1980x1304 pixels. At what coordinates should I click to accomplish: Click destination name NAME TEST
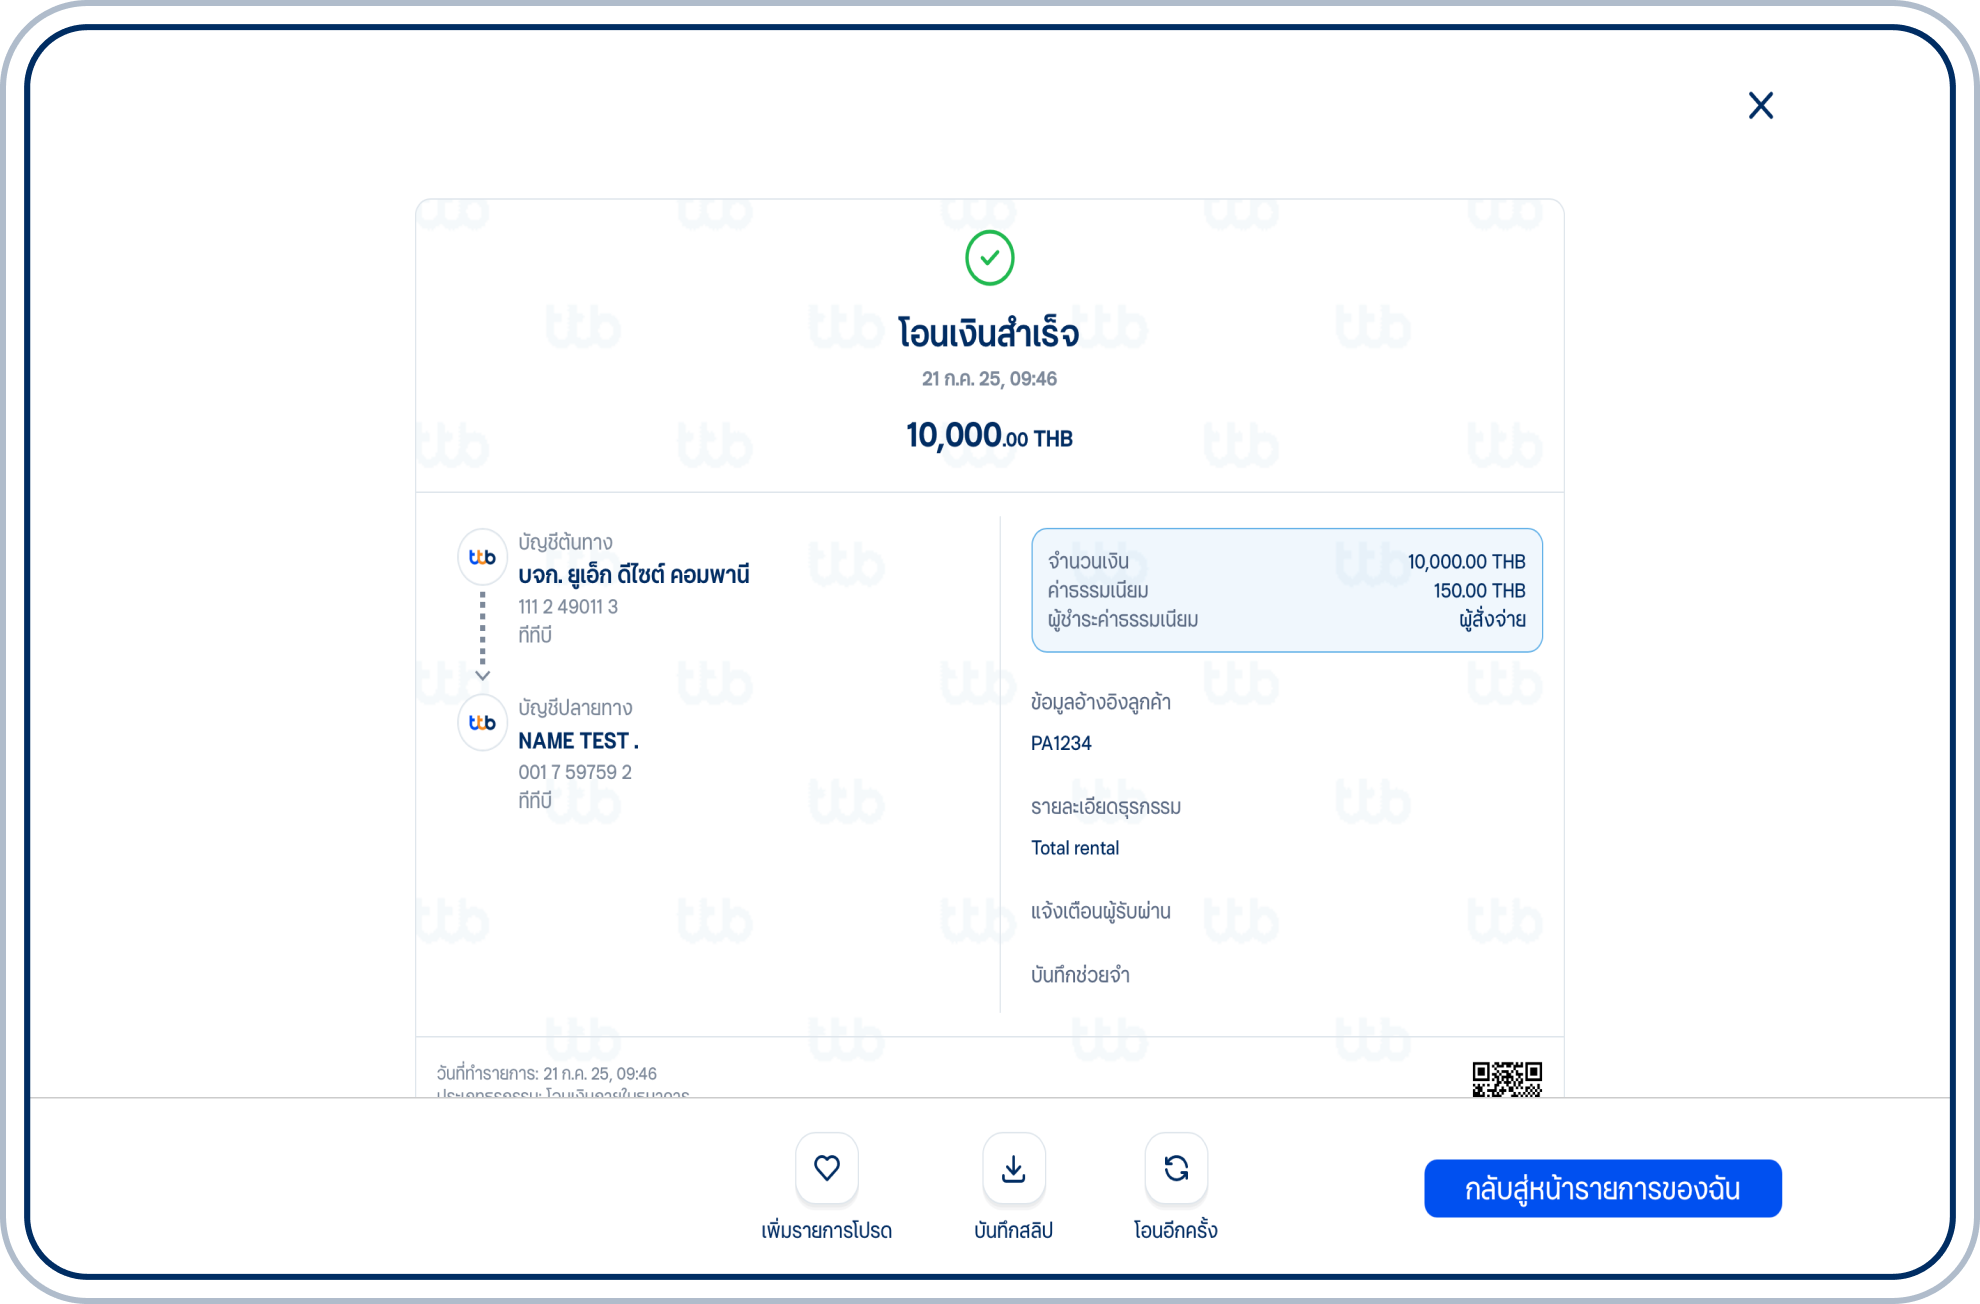click(x=577, y=741)
